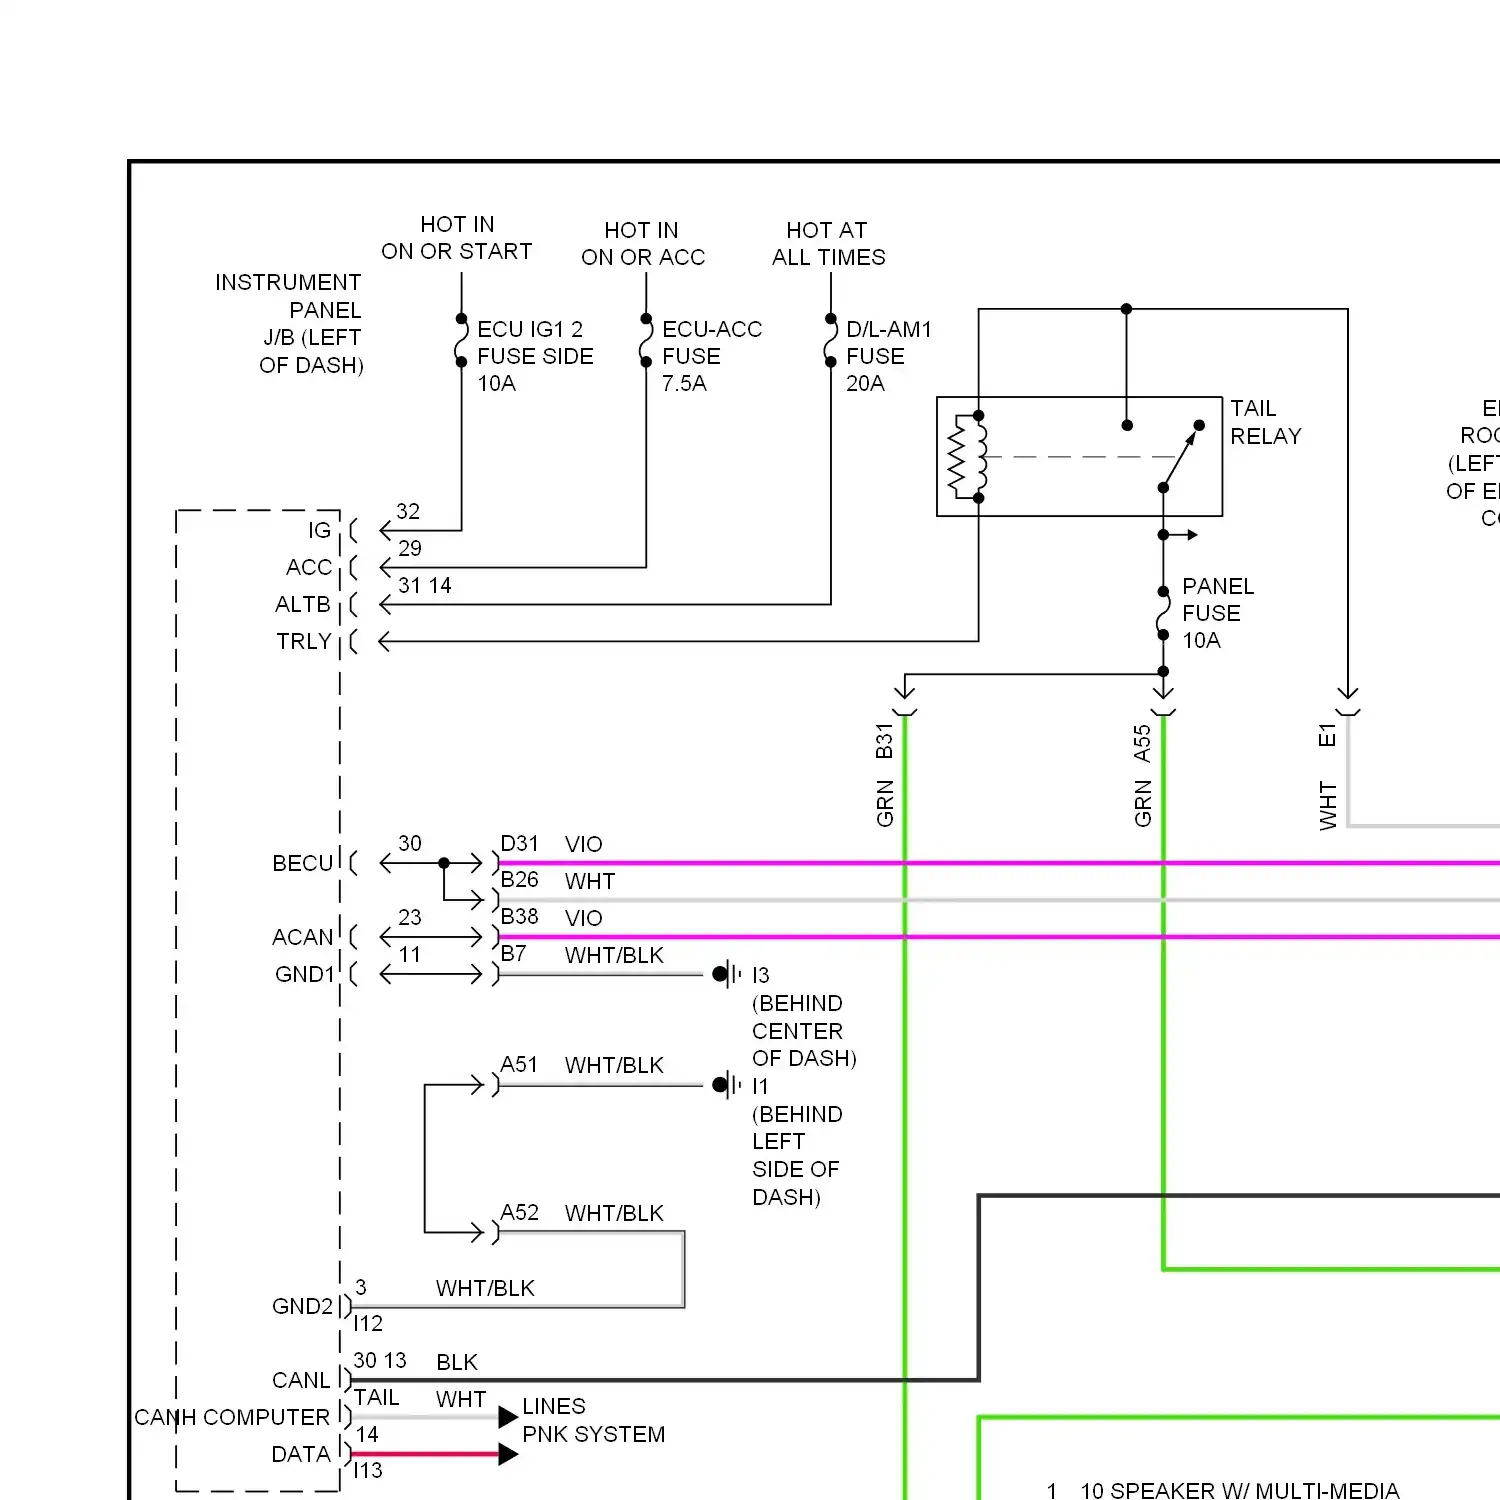The height and width of the screenshot is (1500, 1500).
Task: Select the D/L-AM1 FUSE 20A text
Action: click(888, 356)
